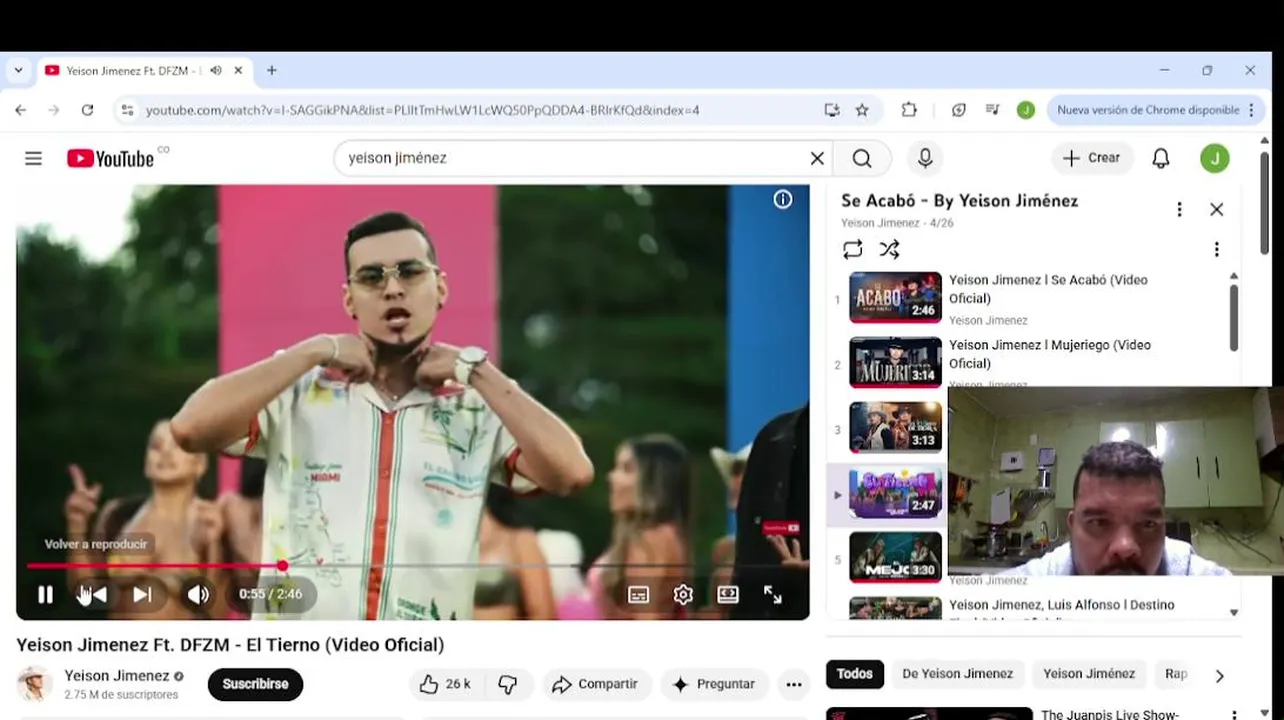Select the Yeison Jiménez chip

click(x=1089, y=674)
